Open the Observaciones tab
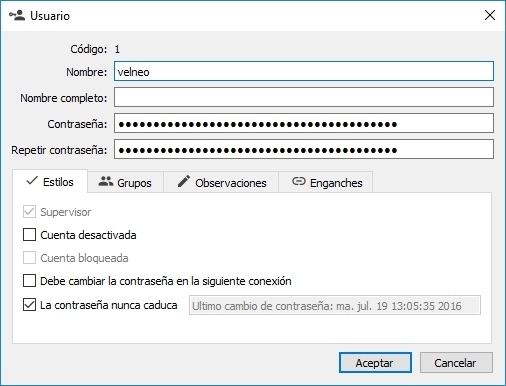Viewport: 506px width, 386px height. [x=221, y=182]
